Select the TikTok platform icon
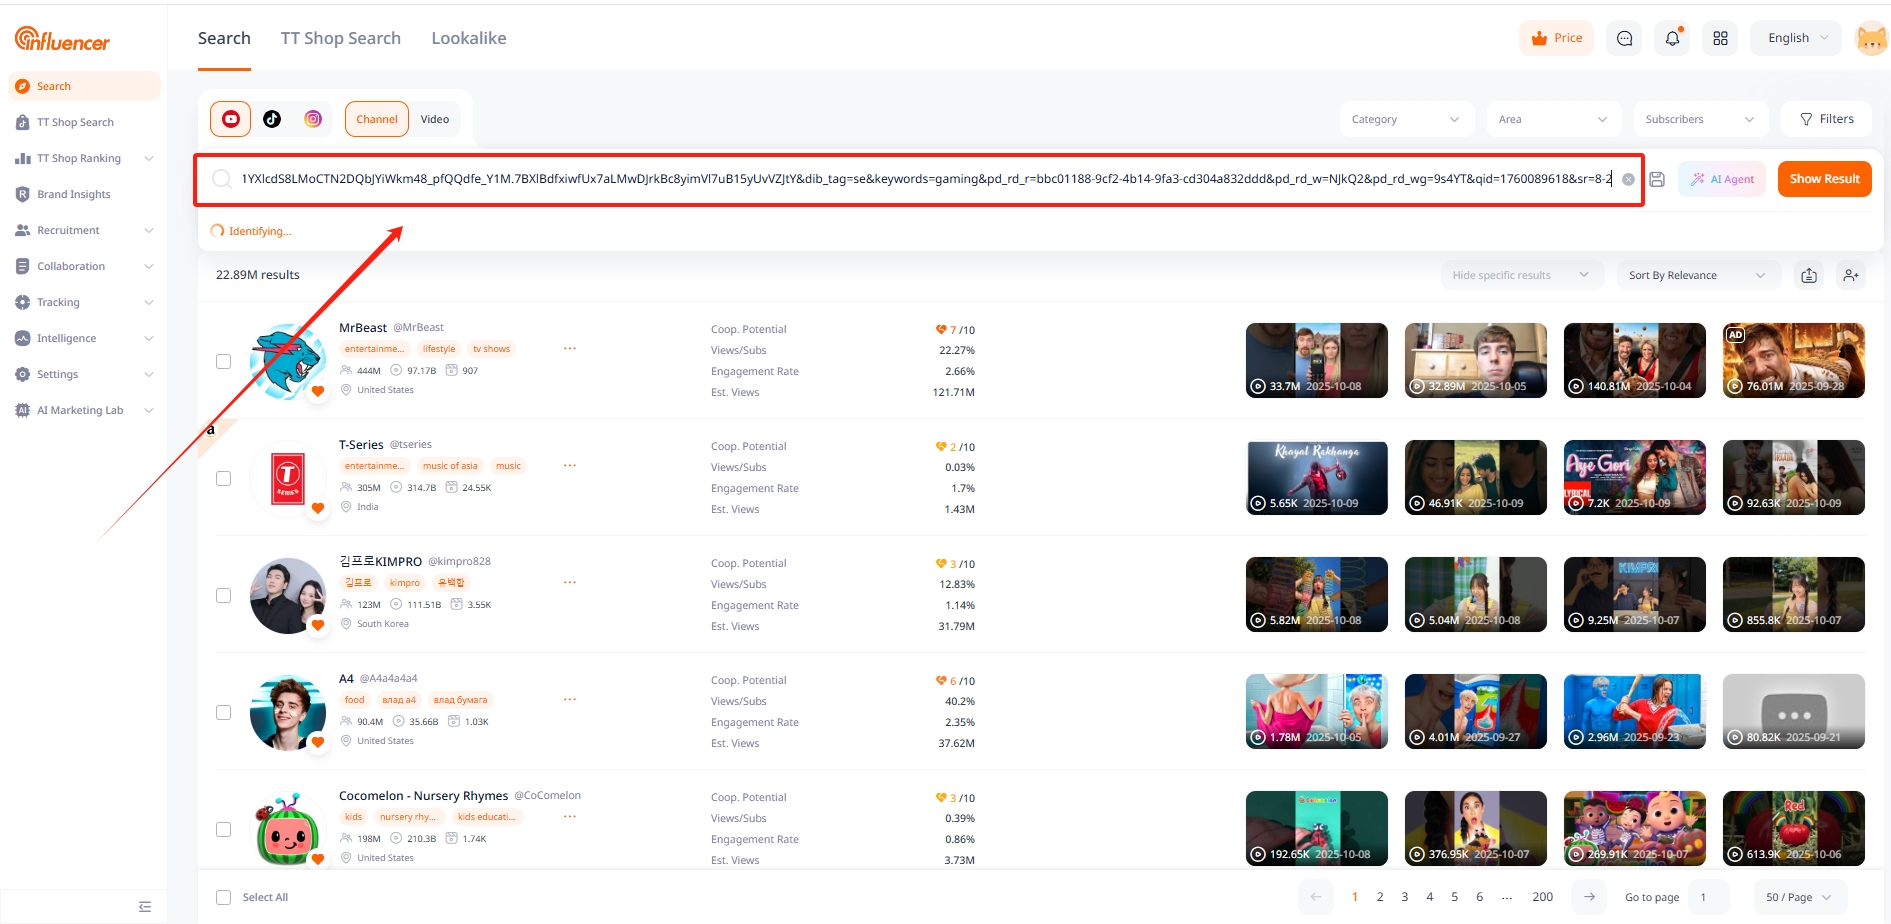Image resolution: width=1891 pixels, height=924 pixels. coord(272,119)
